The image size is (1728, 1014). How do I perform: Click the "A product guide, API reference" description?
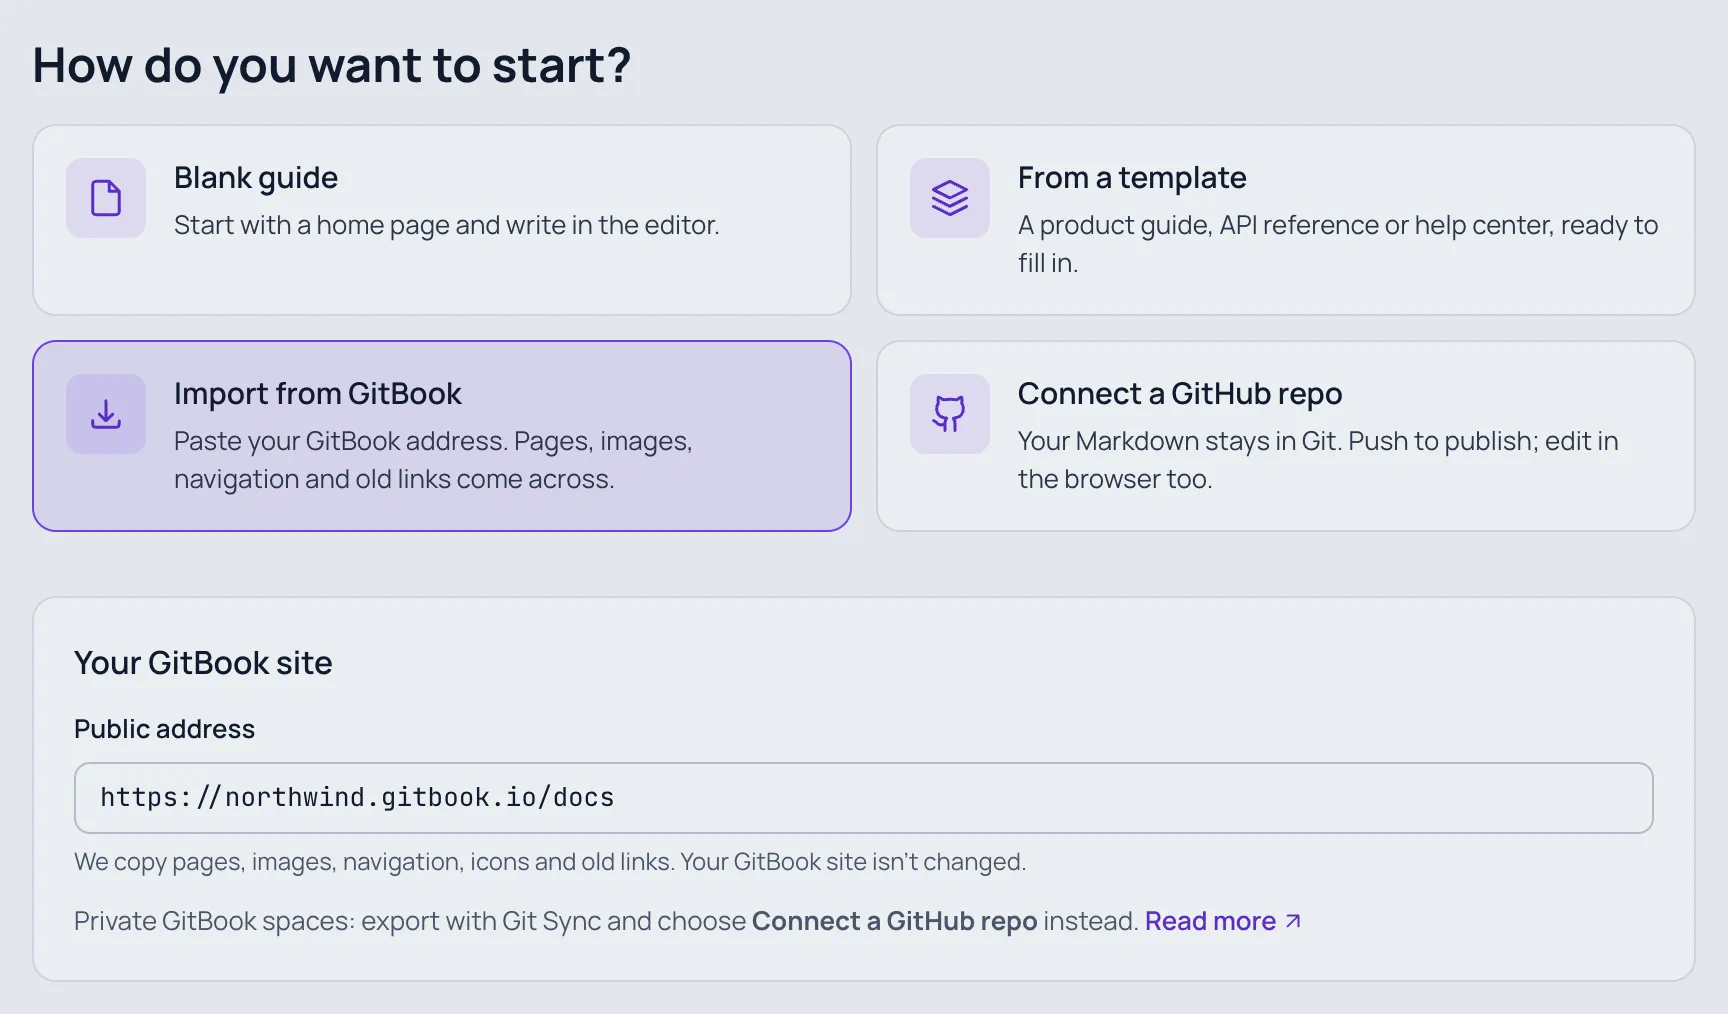pos(1338,244)
